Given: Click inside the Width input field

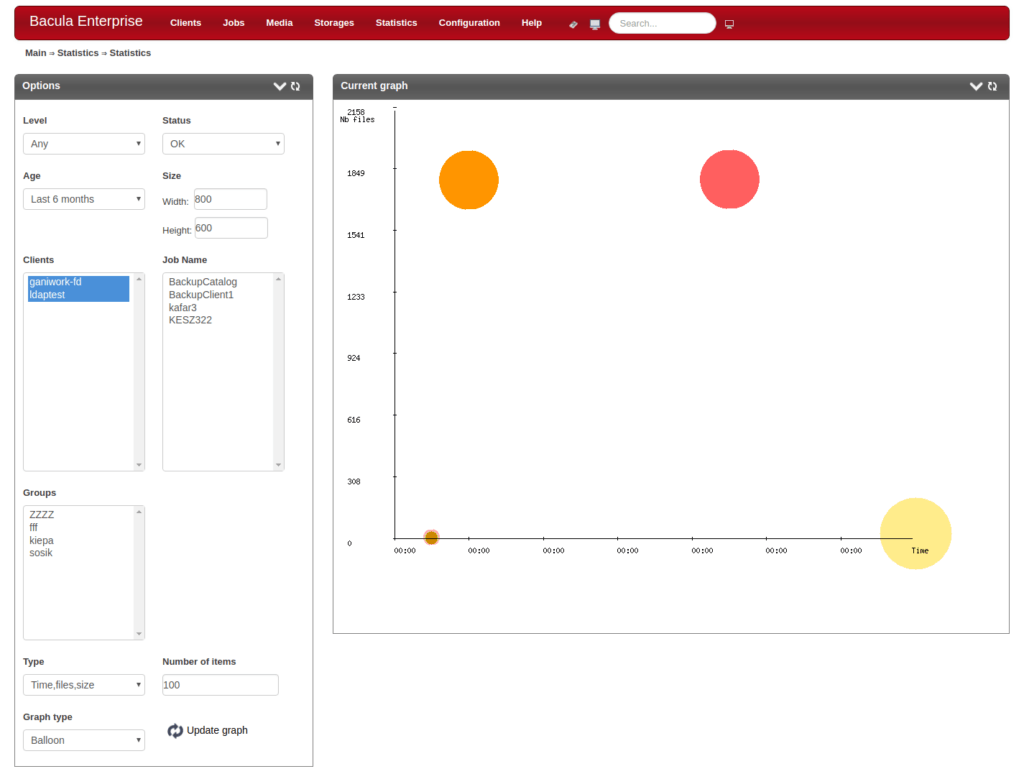Looking at the screenshot, I should [x=230, y=199].
